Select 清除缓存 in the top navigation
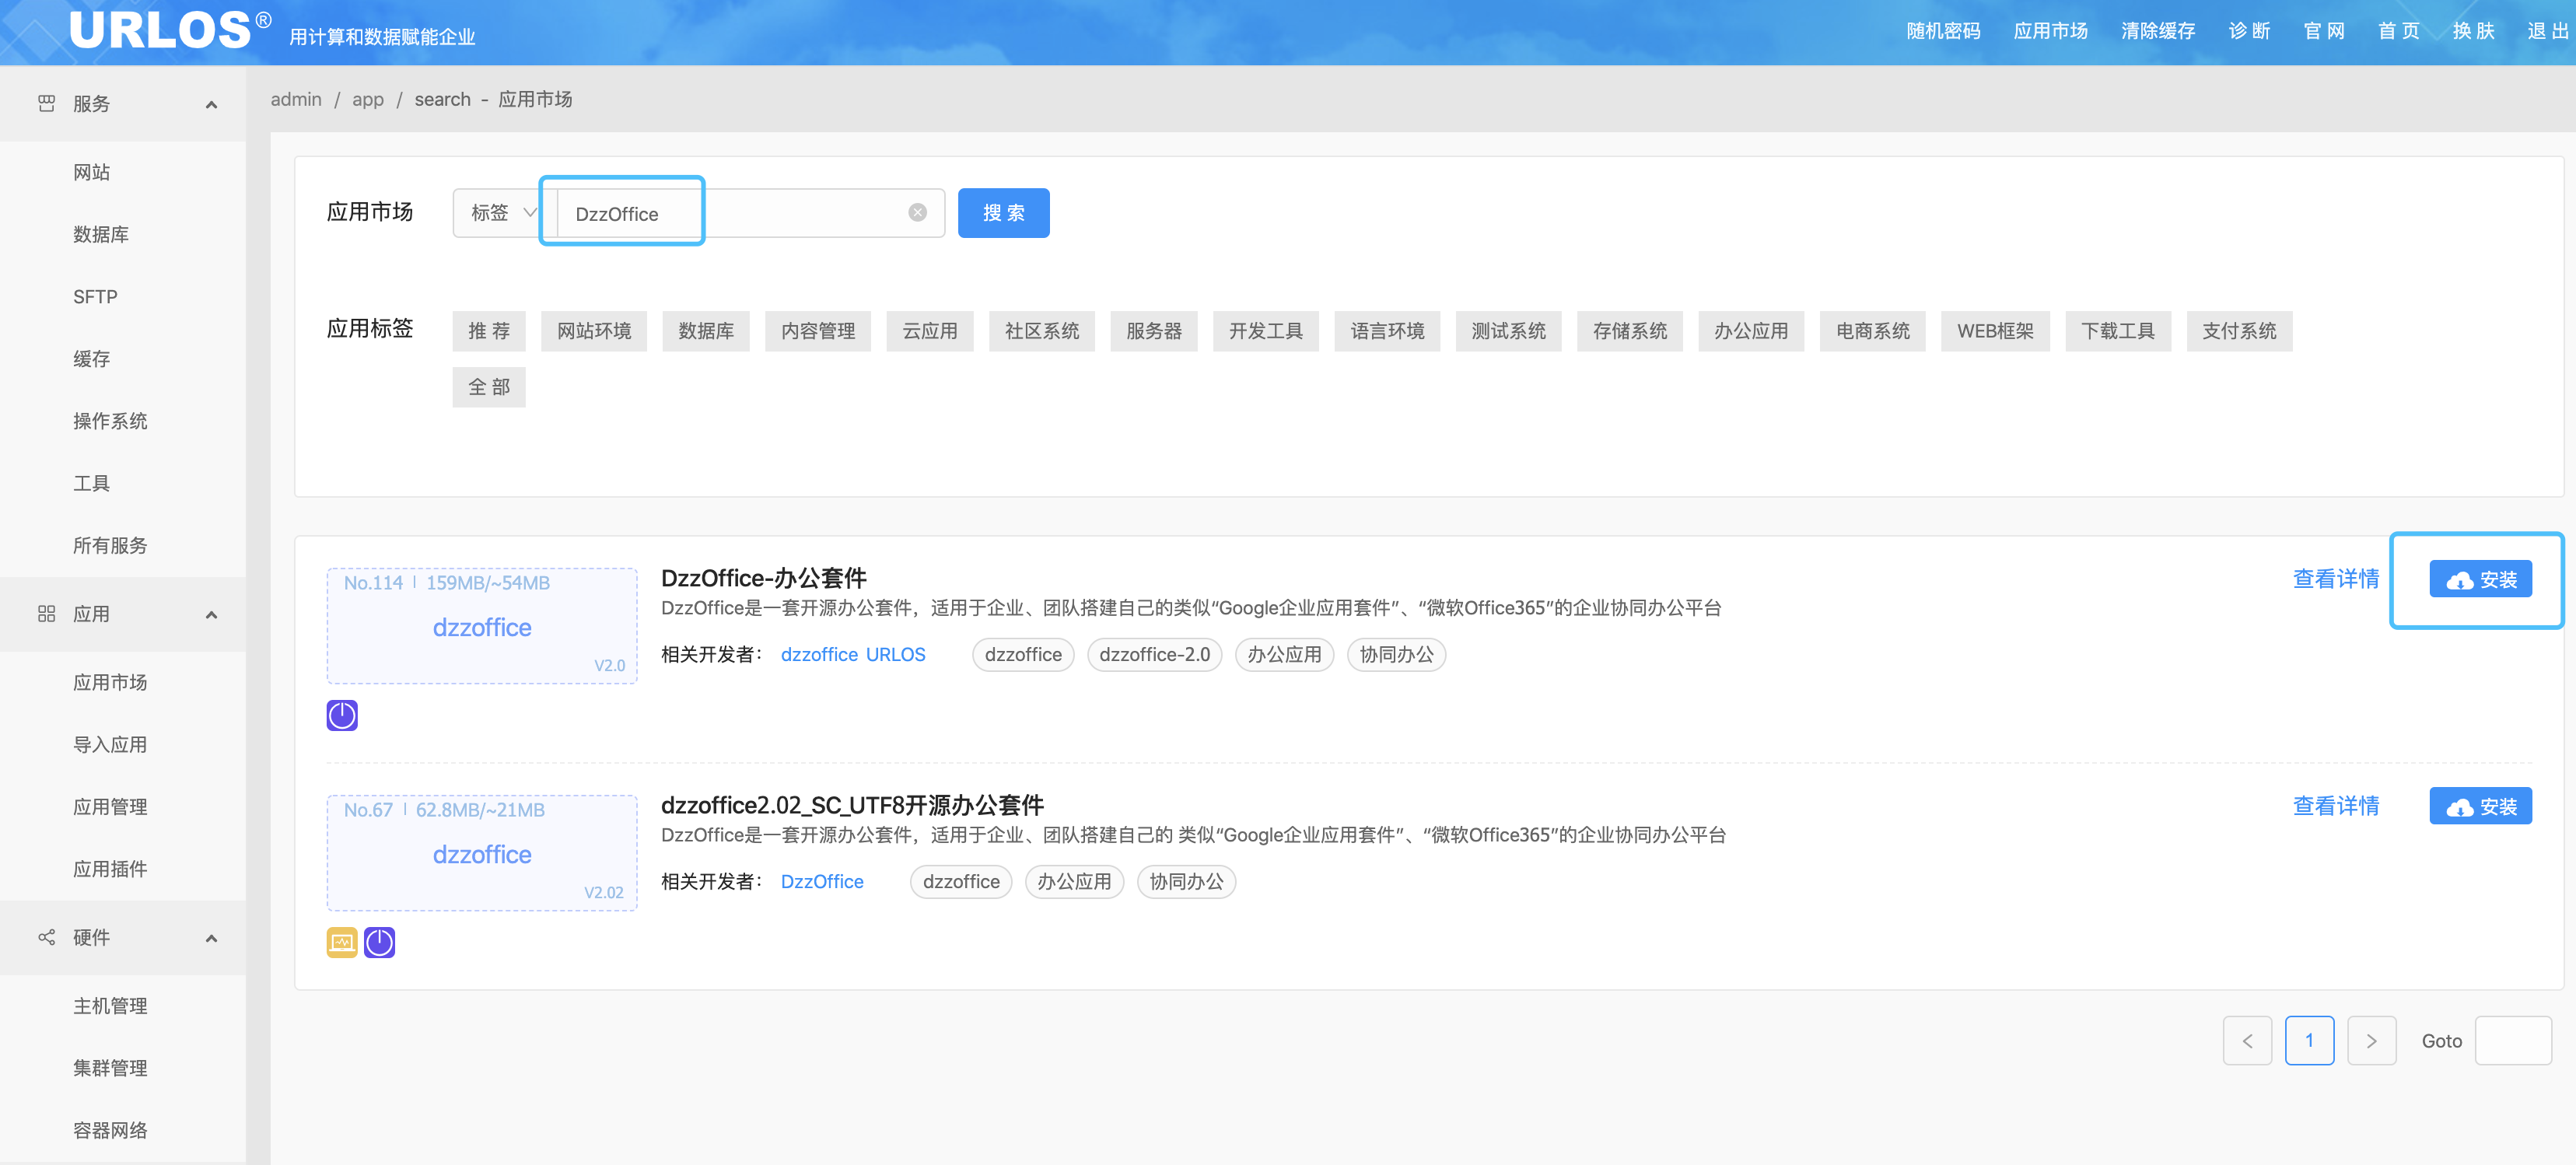 click(x=2157, y=31)
